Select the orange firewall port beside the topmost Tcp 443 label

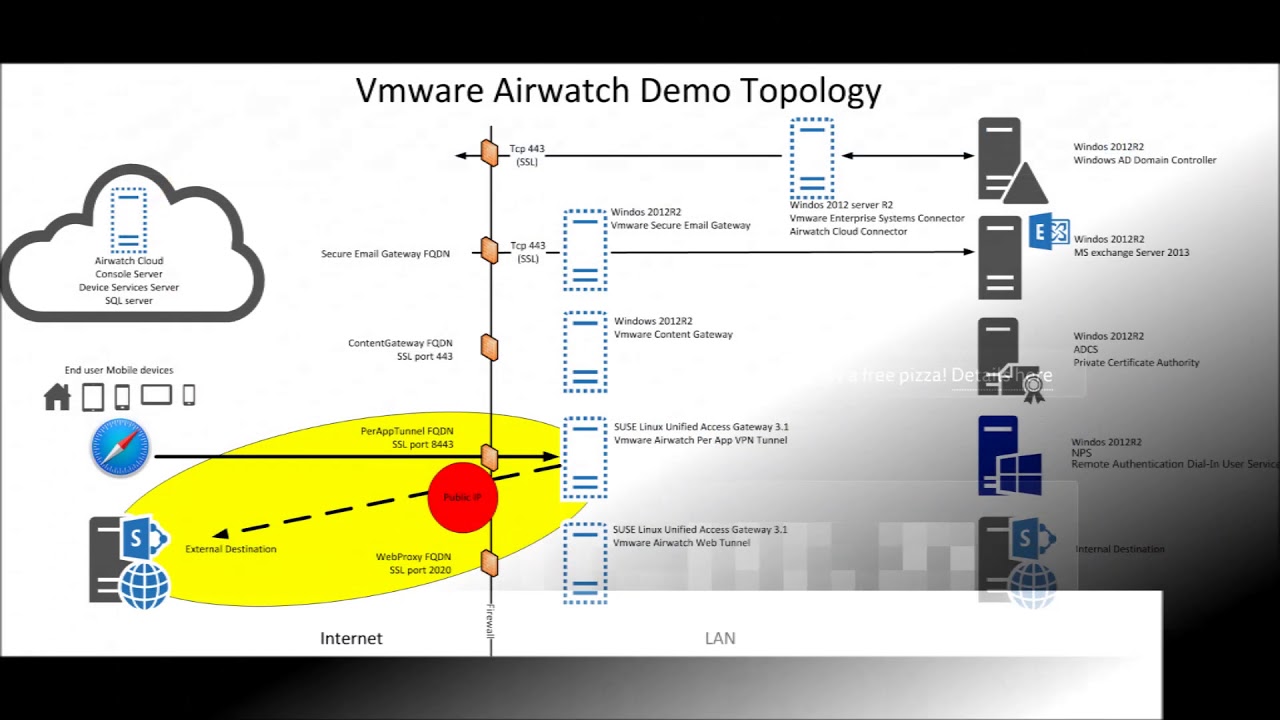point(489,153)
